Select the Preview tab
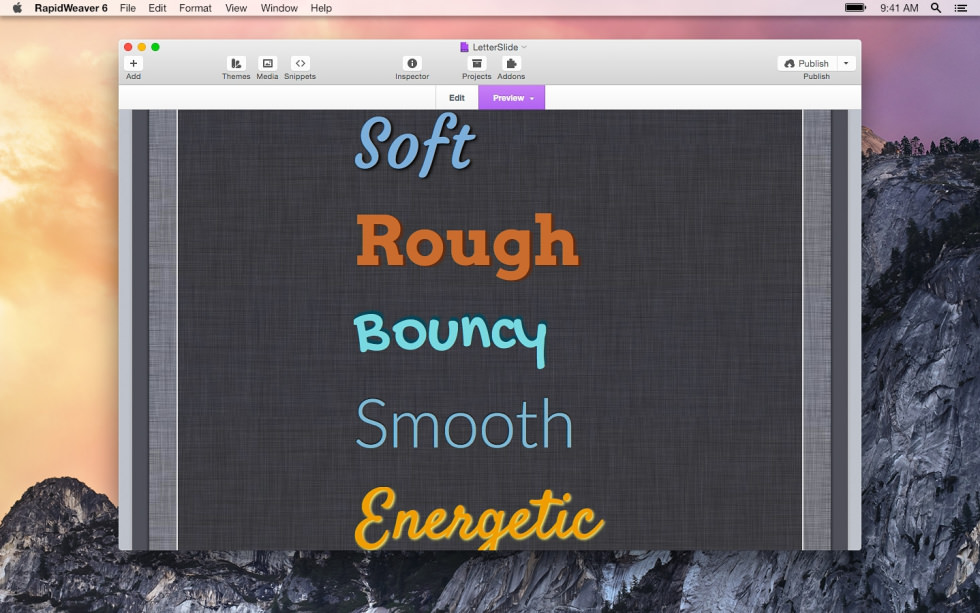This screenshot has height=613, width=980. [x=511, y=97]
